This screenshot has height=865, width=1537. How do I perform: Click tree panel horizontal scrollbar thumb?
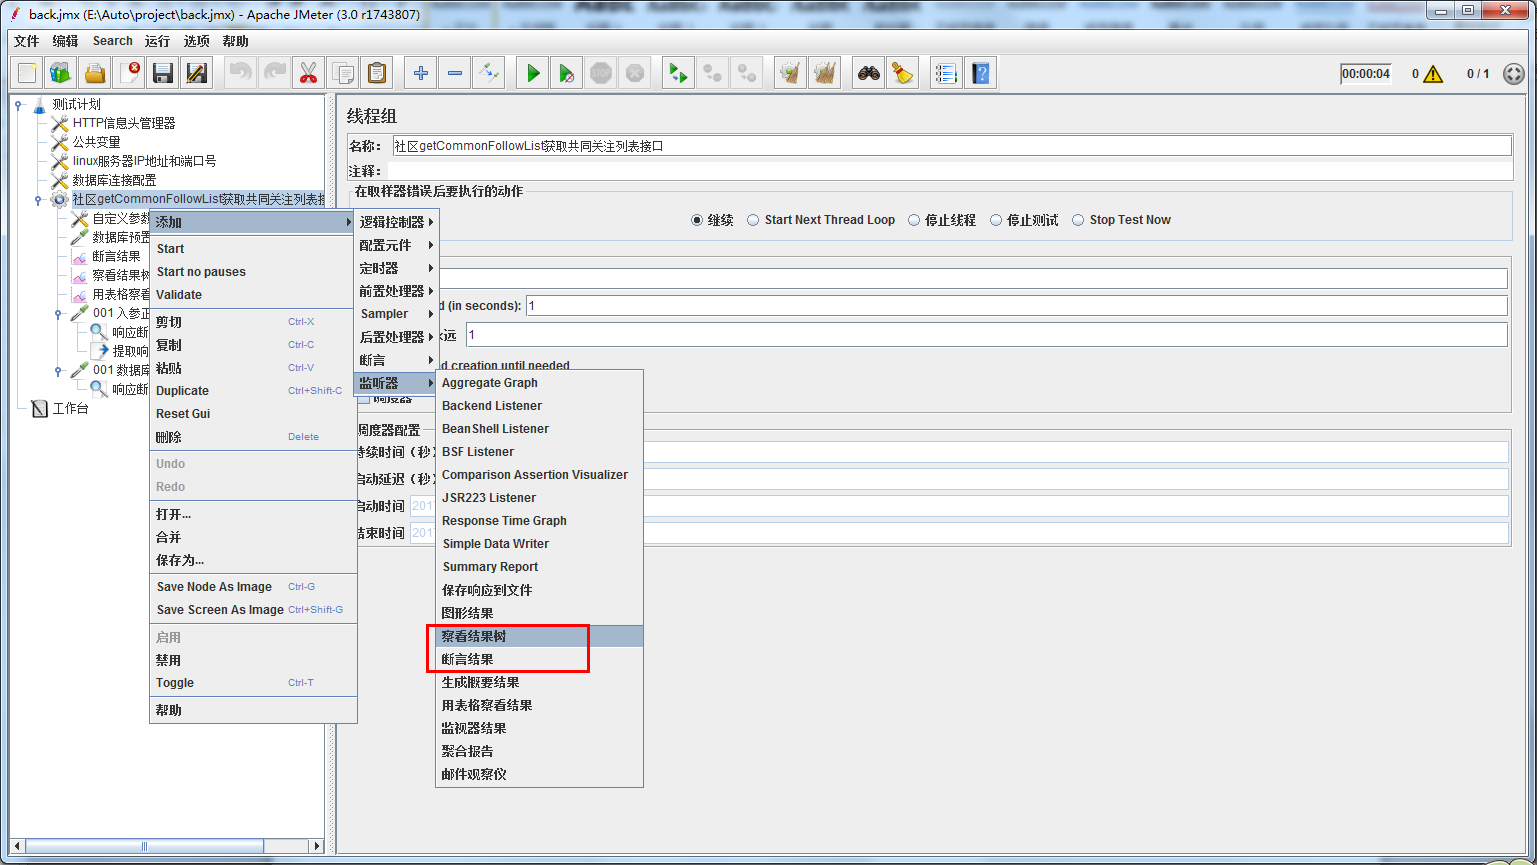[x=144, y=846]
